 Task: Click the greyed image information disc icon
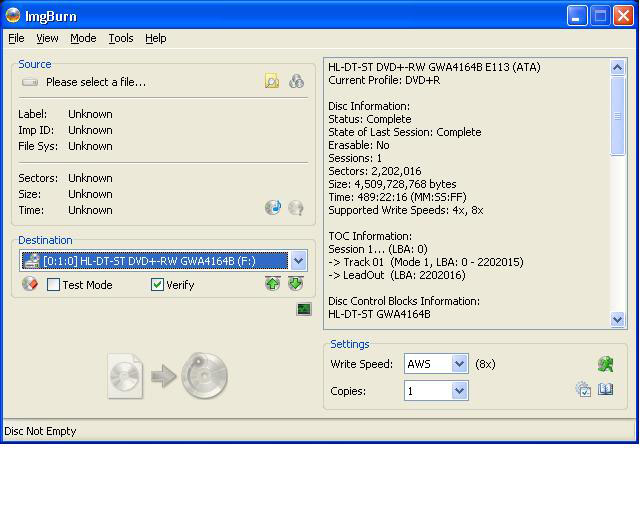[x=296, y=207]
